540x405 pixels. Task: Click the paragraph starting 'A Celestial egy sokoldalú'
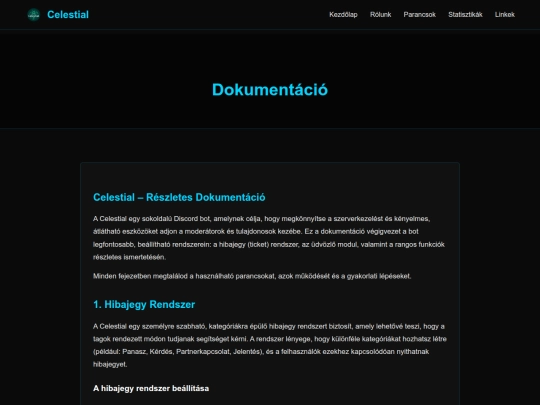pos(270,238)
